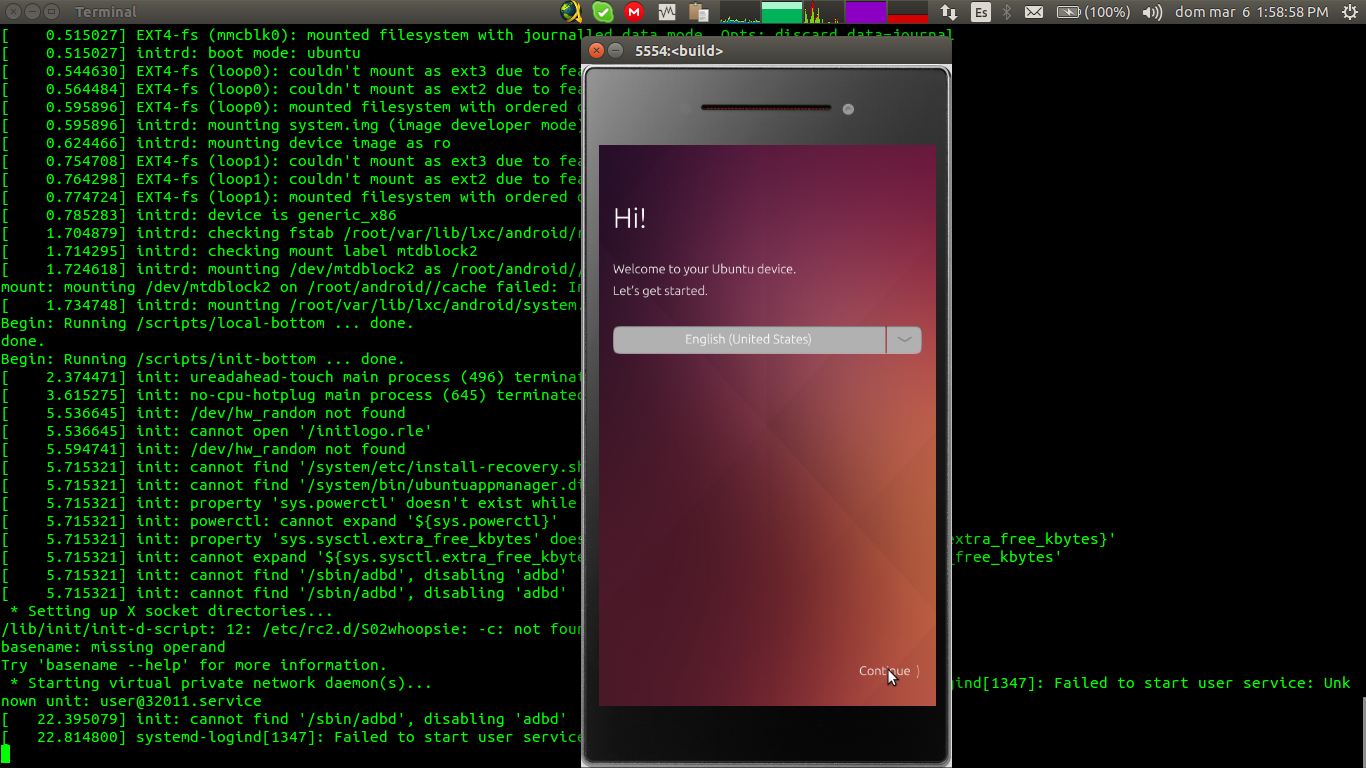1366x768 pixels.
Task: Open the clipboard manager tray icon
Action: (699, 12)
